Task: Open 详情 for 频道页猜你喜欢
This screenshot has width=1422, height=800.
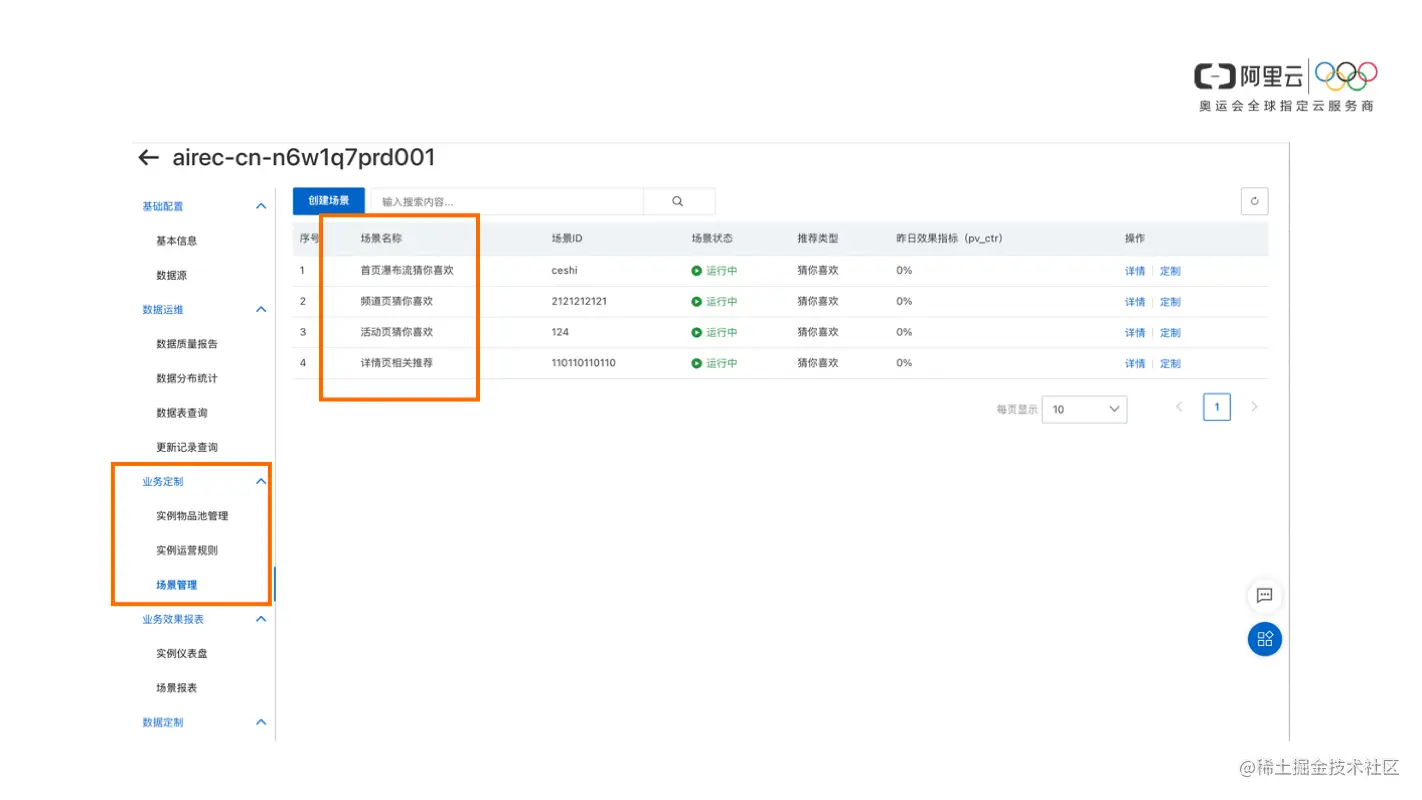Action: (x=1135, y=302)
